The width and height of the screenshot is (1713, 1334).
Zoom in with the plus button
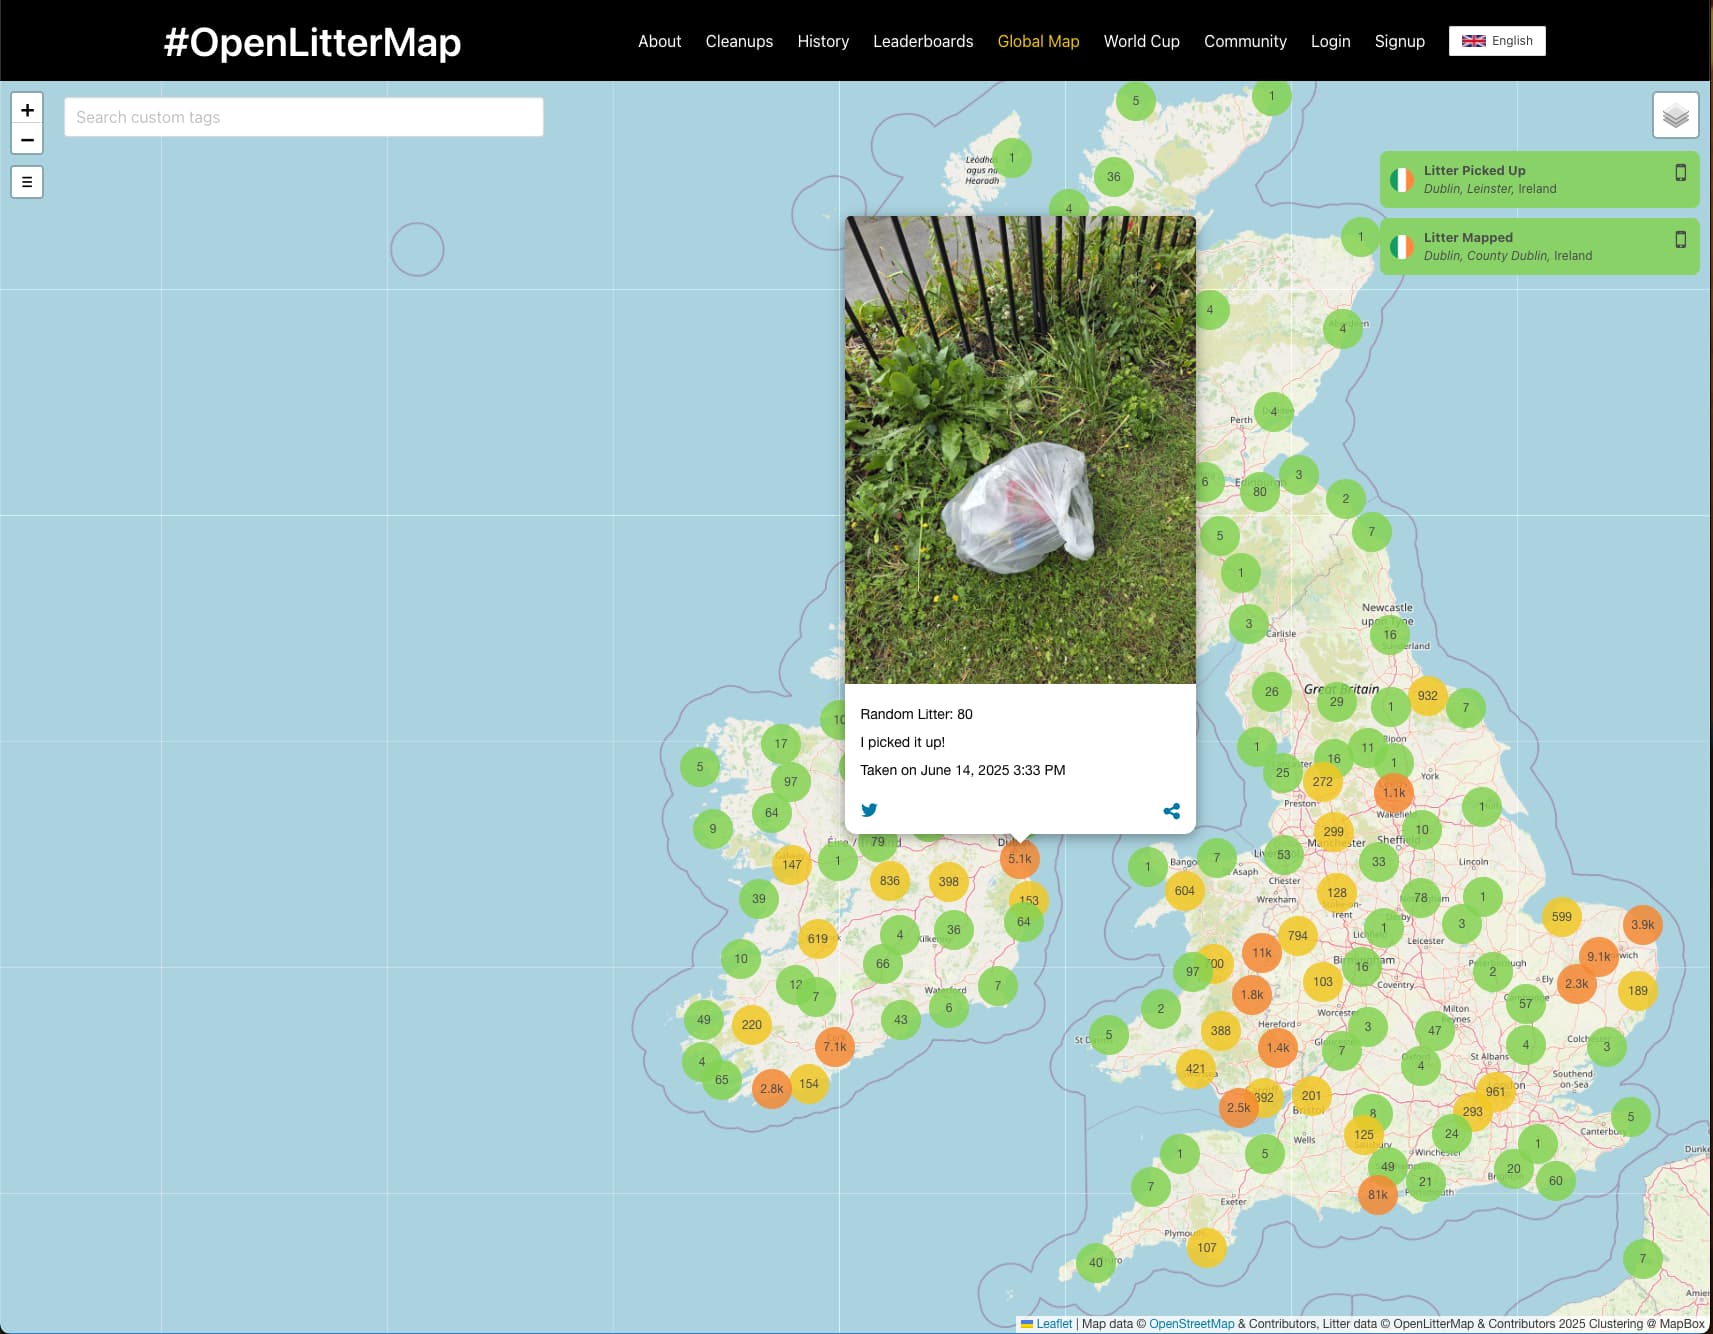27,110
